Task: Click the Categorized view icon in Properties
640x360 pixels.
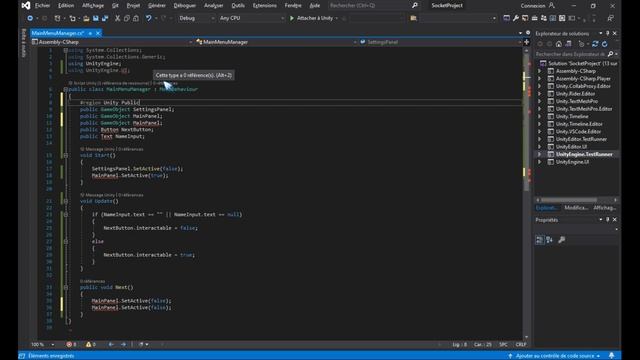Action: coord(540,240)
